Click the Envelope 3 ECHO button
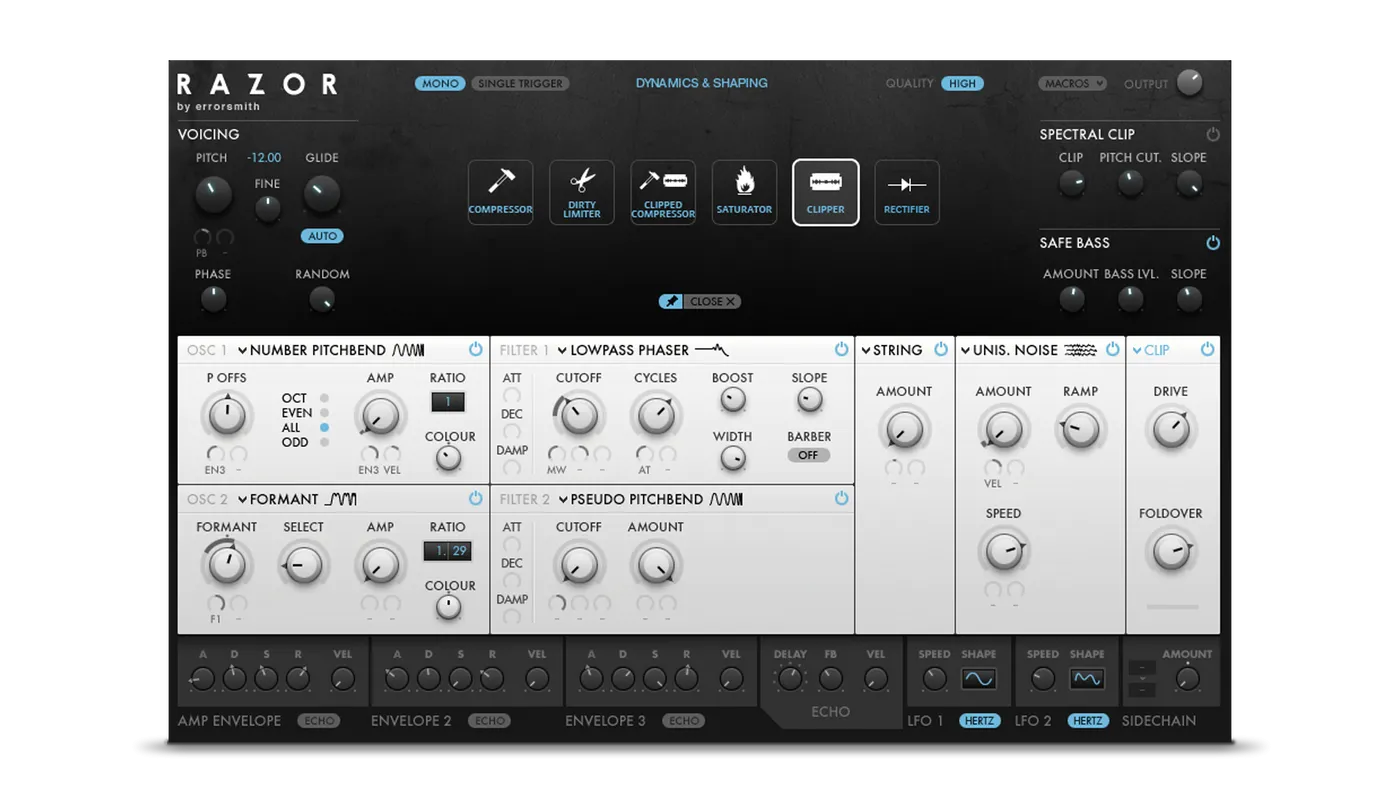The height and width of the screenshot is (798, 1400). tap(684, 721)
